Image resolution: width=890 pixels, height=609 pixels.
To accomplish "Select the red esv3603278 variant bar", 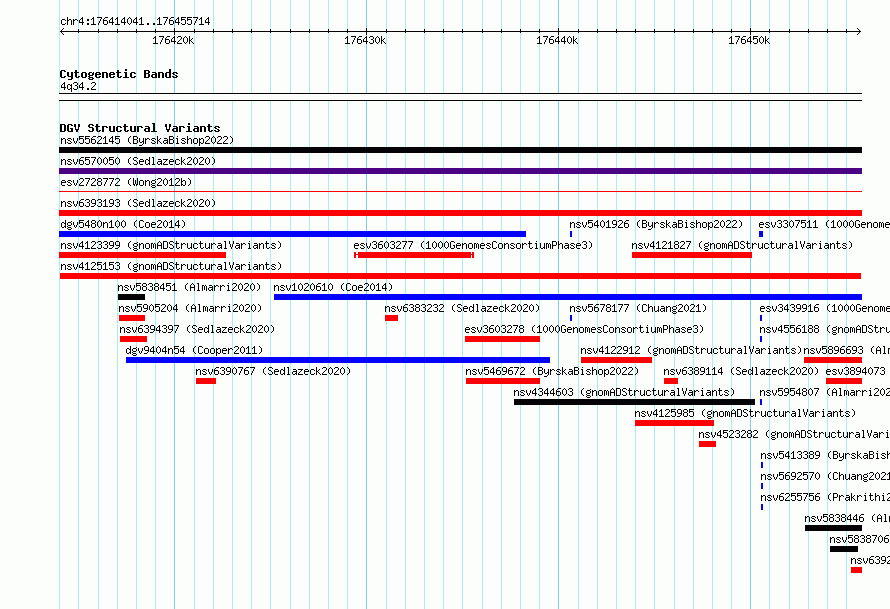I will (502, 339).
